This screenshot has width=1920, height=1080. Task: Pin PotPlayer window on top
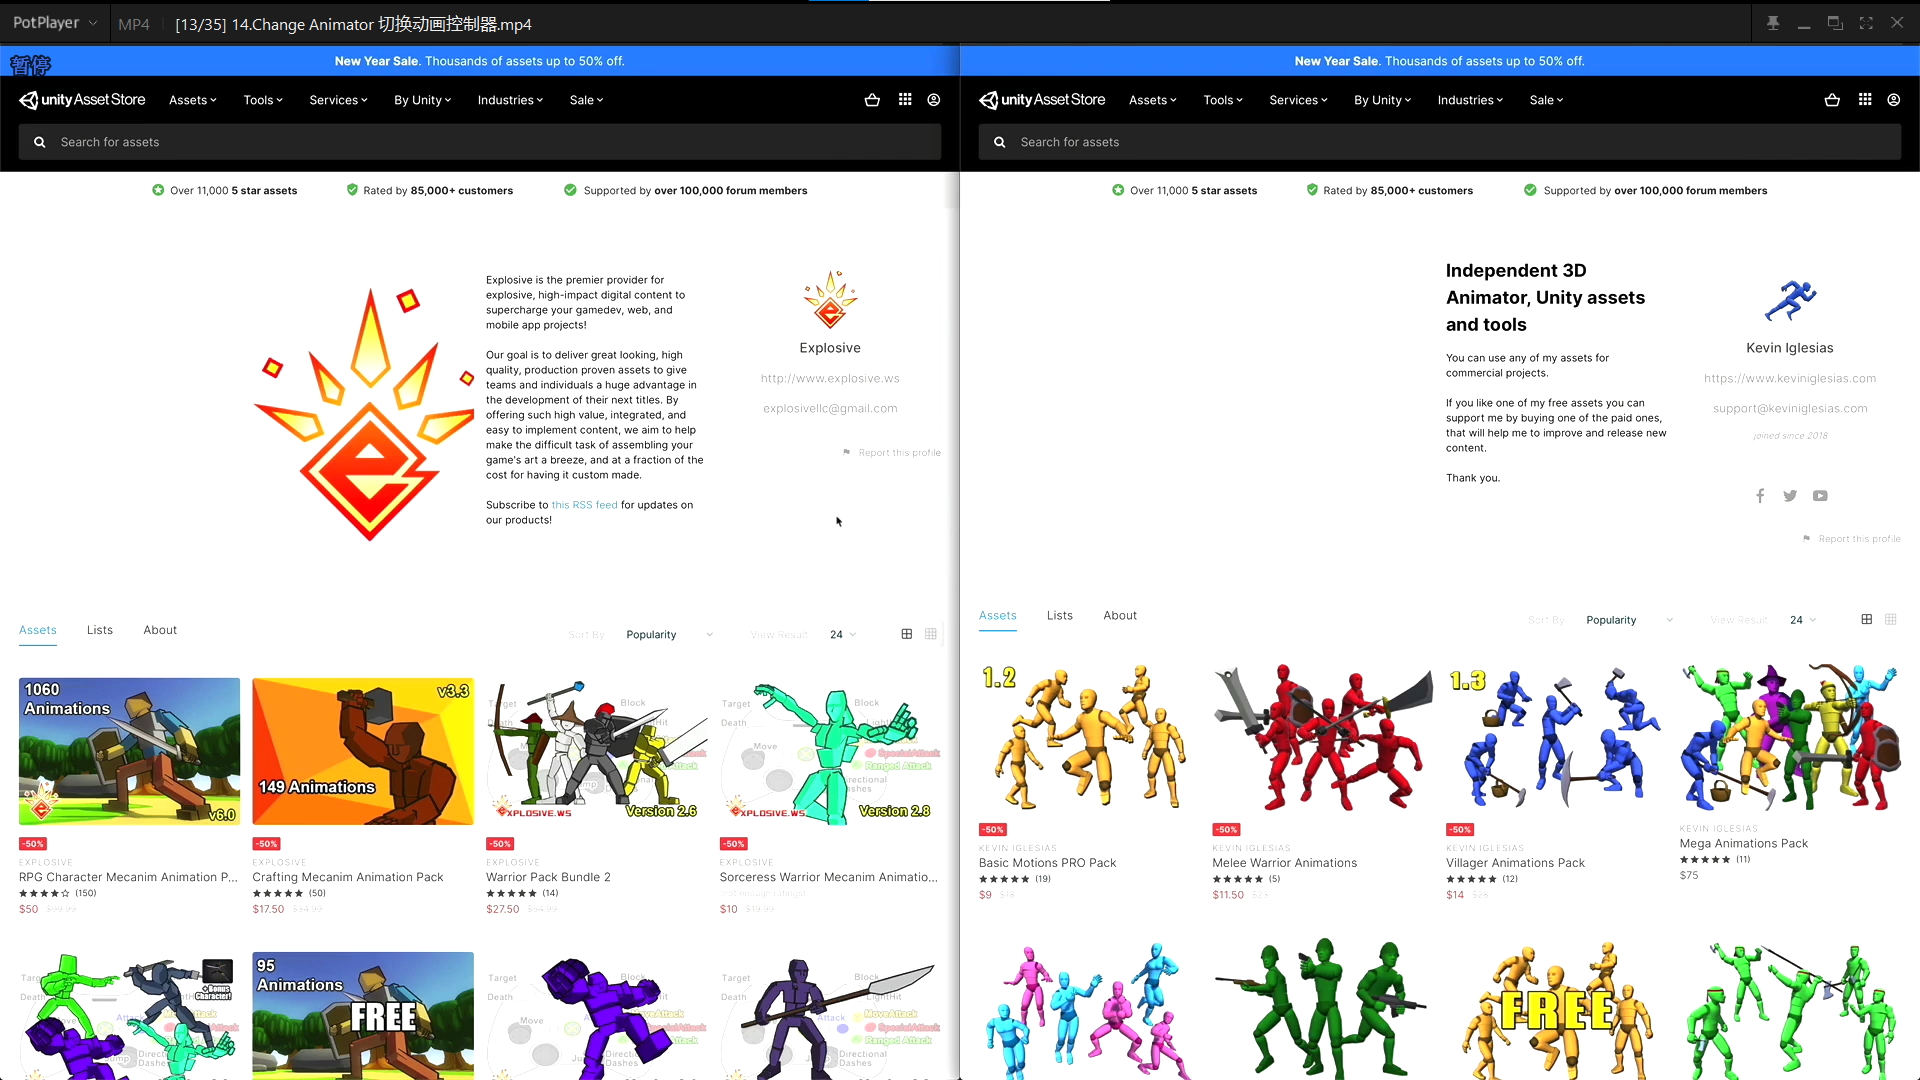(1773, 23)
